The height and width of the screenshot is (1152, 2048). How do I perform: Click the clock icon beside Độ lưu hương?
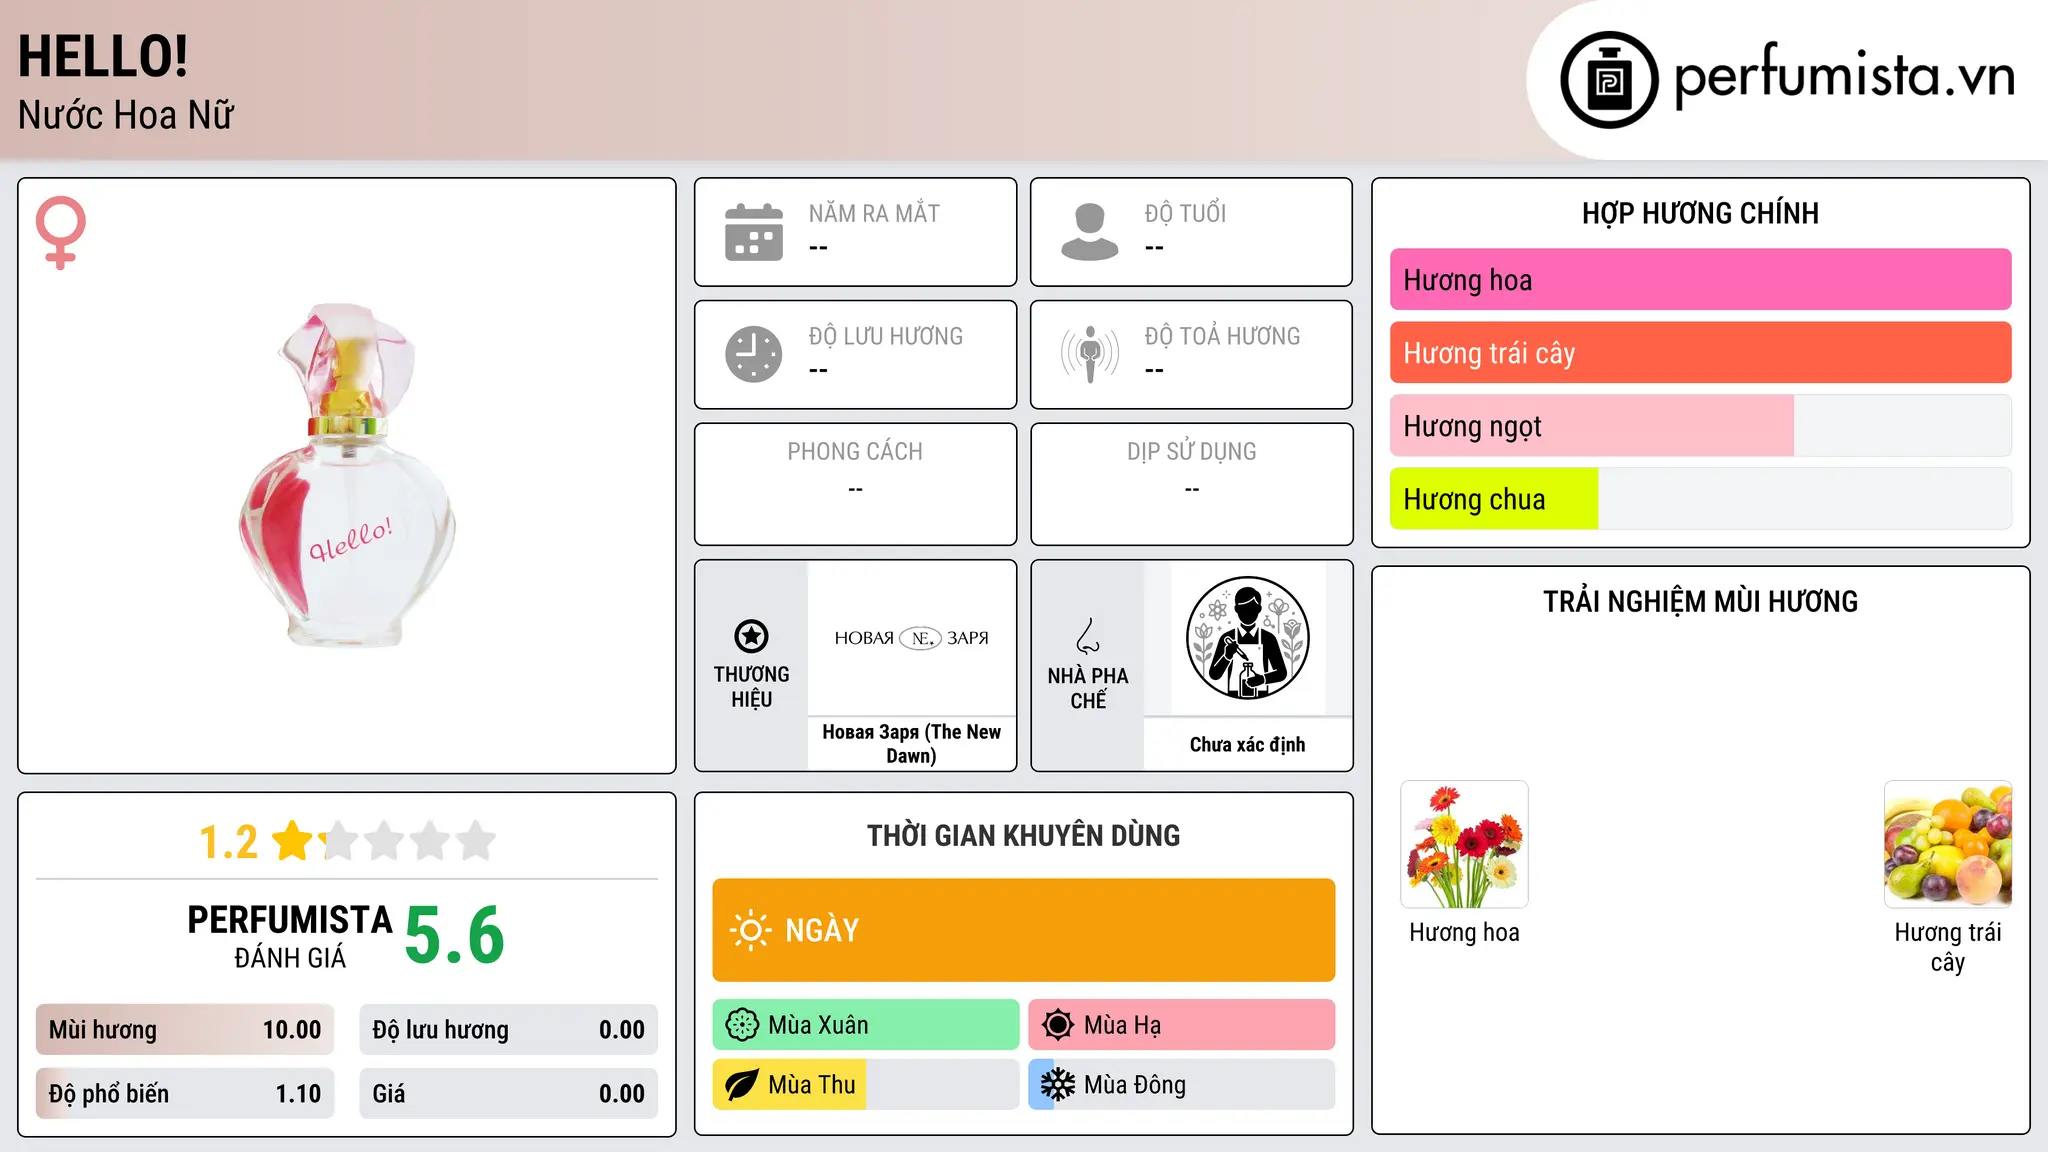754,354
